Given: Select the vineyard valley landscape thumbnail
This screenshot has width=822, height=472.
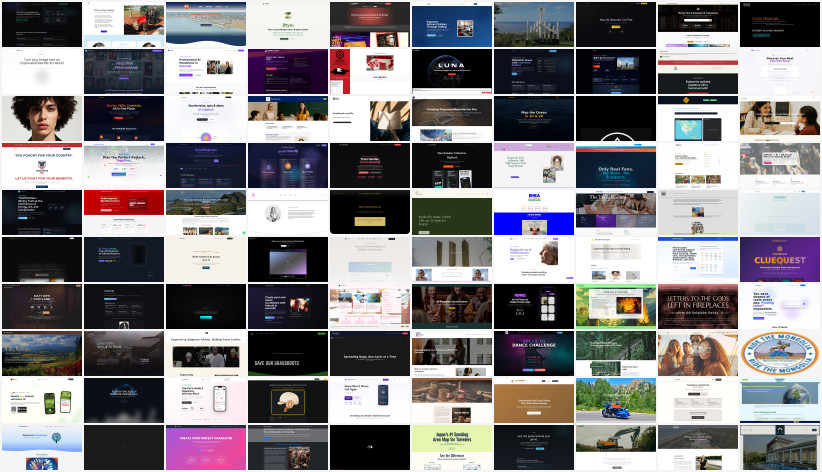Looking at the screenshot, I should tap(42, 353).
